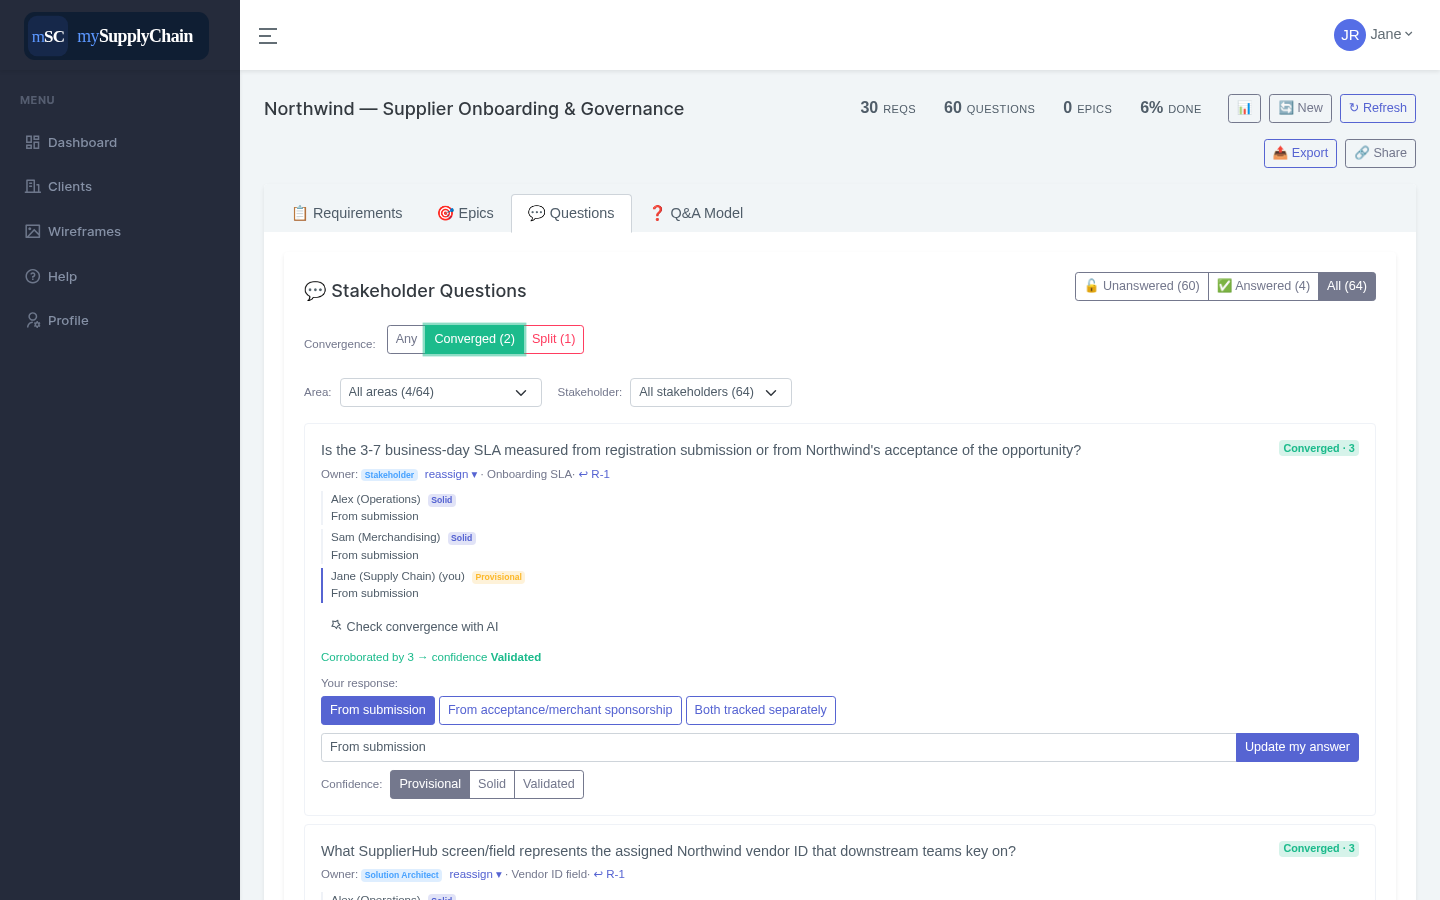1440x900 pixels.
Task: Click the 60 QUESTIONS counter
Action: (x=989, y=108)
